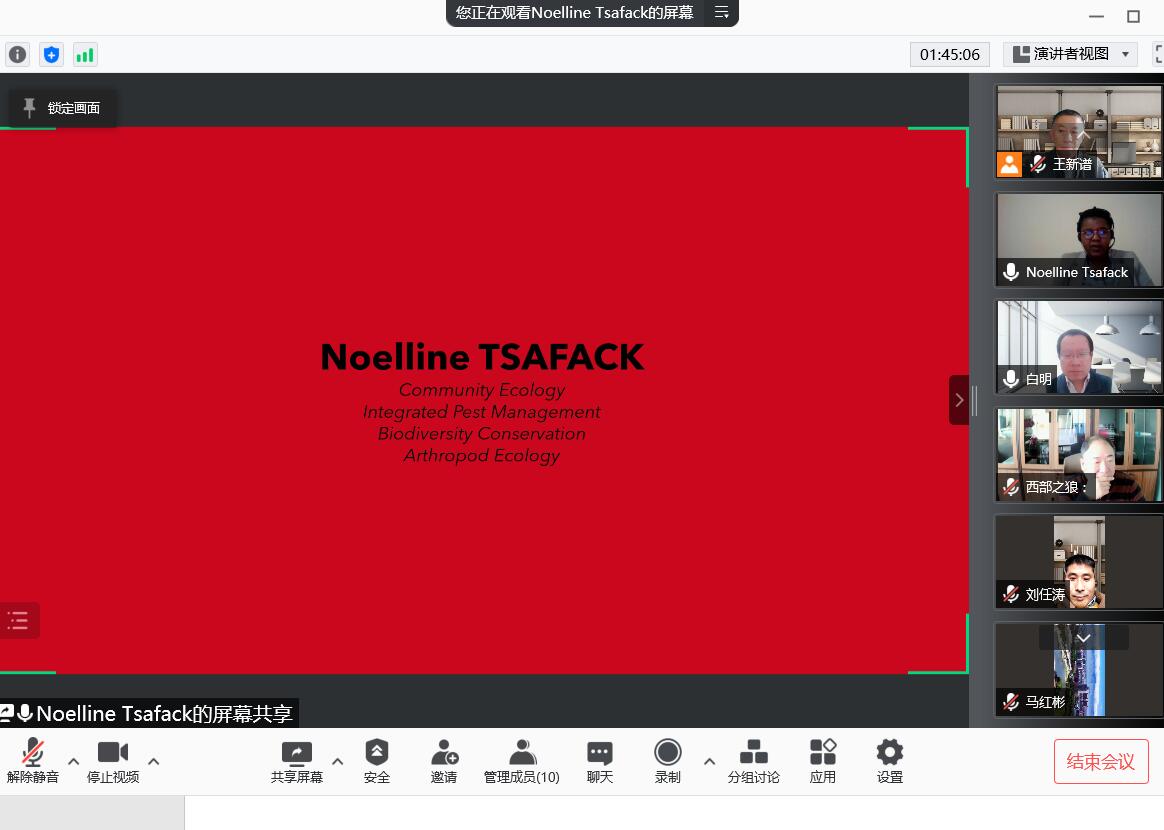Screen dimensions: 1164x830
Task: Click the Lock Screen (锁定画面) pin button
Action: click(62, 108)
